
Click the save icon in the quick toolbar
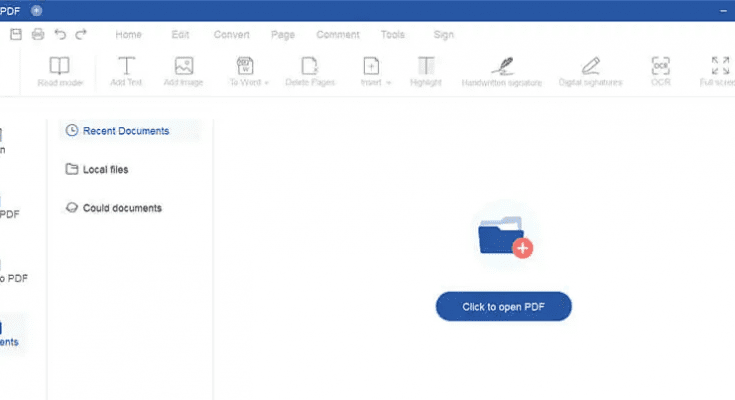point(16,34)
